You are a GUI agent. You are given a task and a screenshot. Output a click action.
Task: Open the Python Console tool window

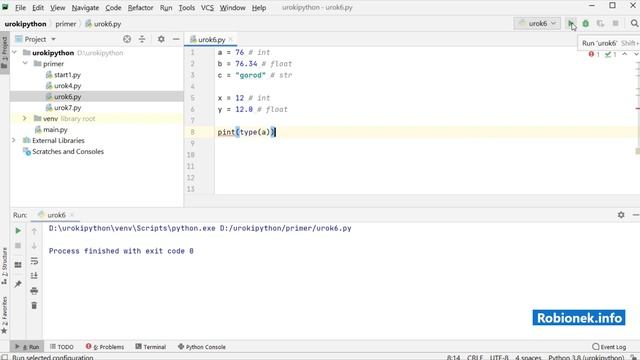[202, 347]
